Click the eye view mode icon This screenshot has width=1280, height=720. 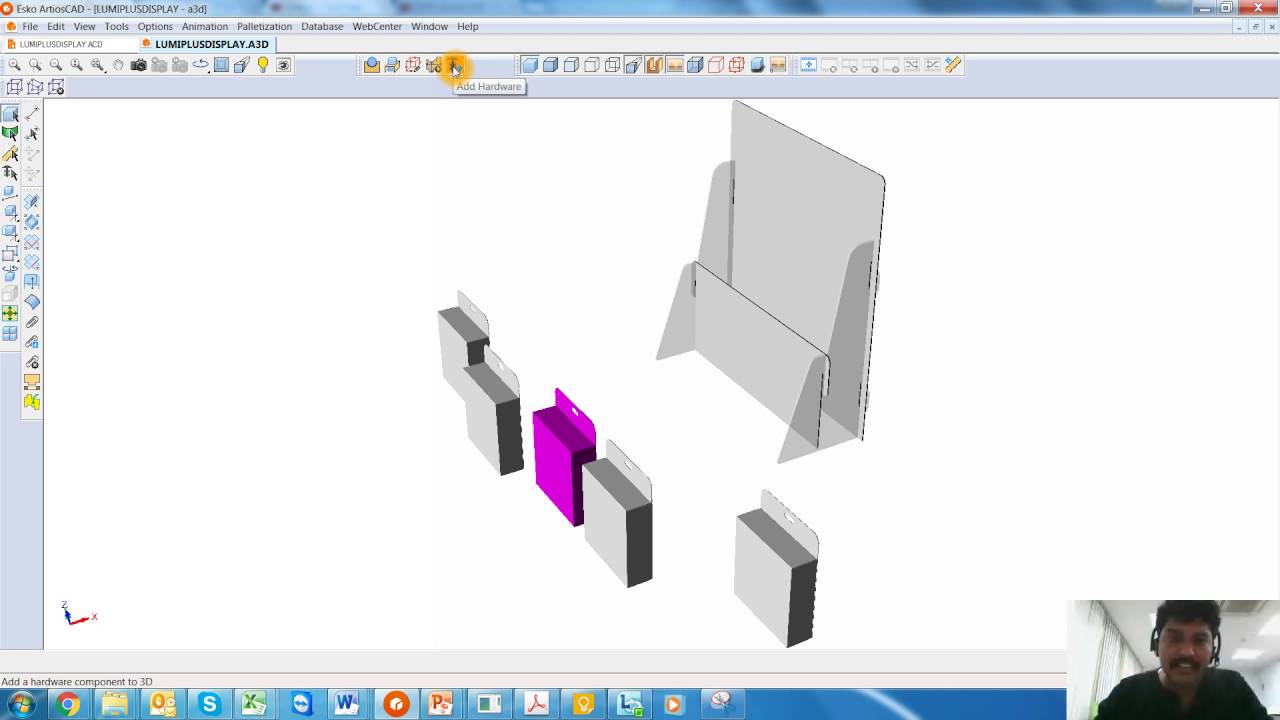(283, 65)
